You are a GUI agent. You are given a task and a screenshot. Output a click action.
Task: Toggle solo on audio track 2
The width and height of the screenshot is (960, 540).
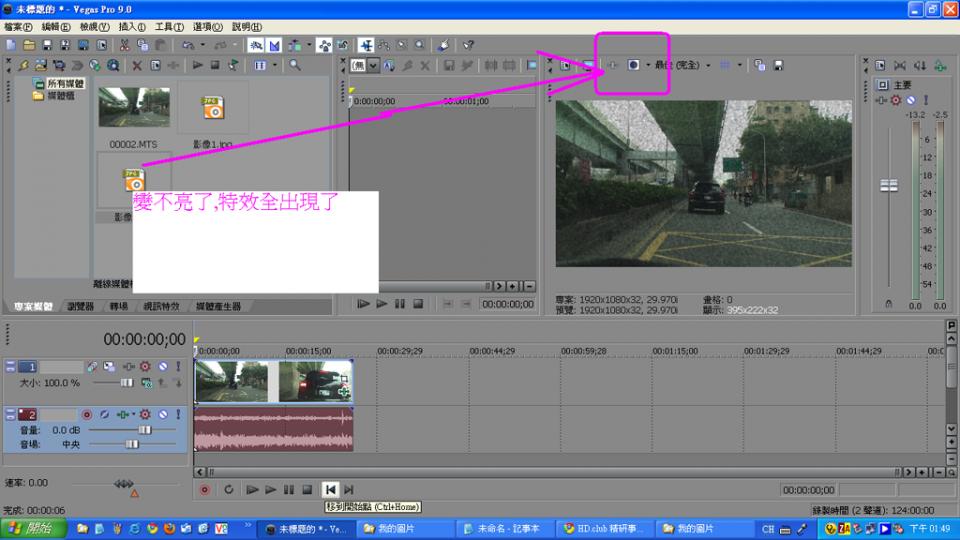(178, 414)
